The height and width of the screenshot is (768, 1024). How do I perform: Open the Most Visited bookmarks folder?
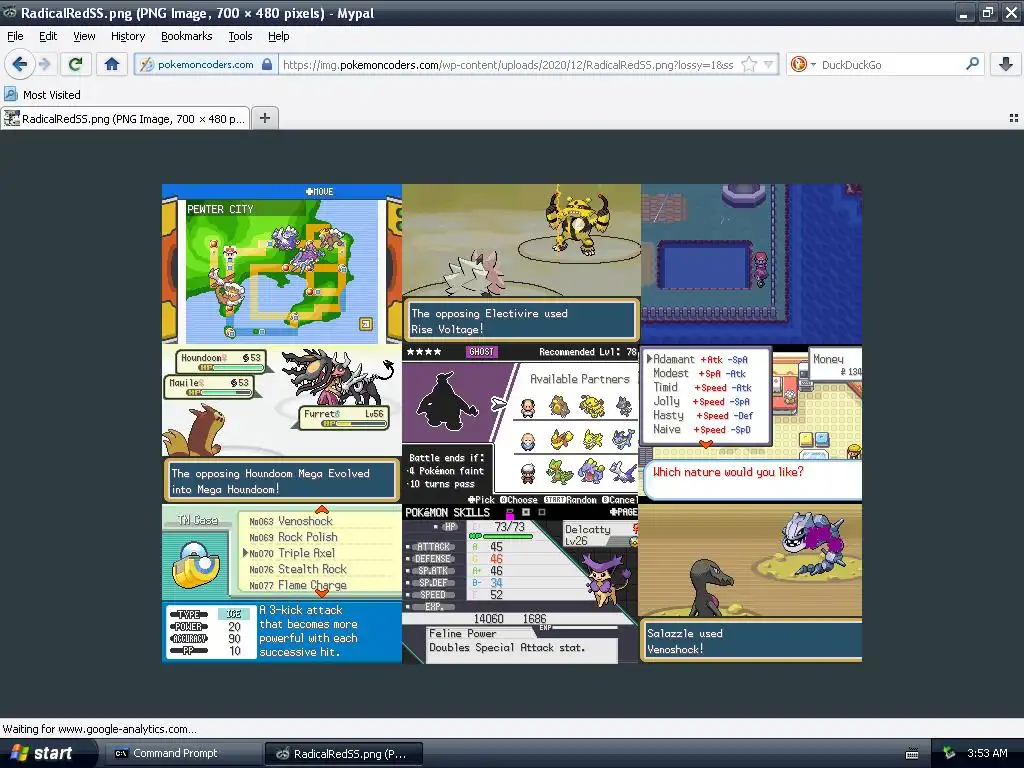coord(42,95)
